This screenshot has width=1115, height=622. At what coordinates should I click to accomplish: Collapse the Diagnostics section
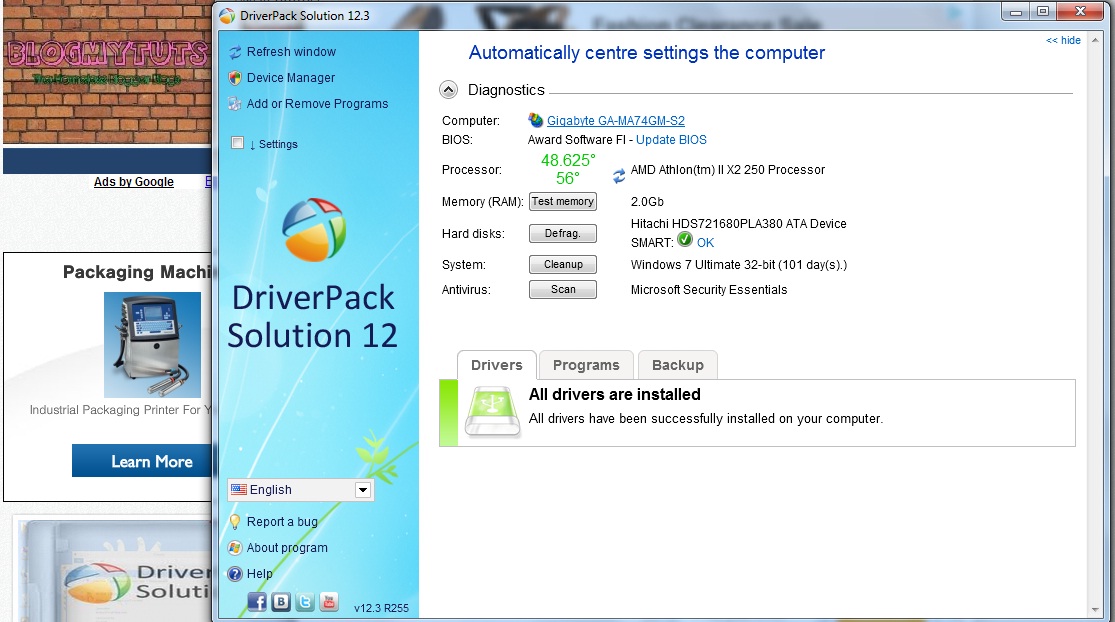click(x=448, y=90)
